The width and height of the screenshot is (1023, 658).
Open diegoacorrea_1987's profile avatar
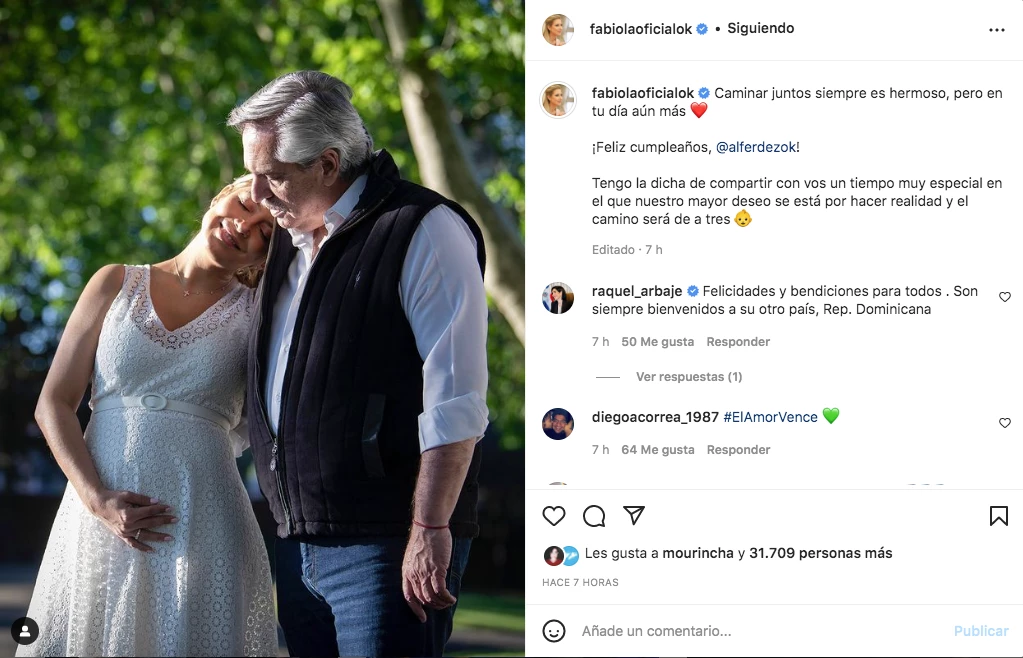pos(558,424)
